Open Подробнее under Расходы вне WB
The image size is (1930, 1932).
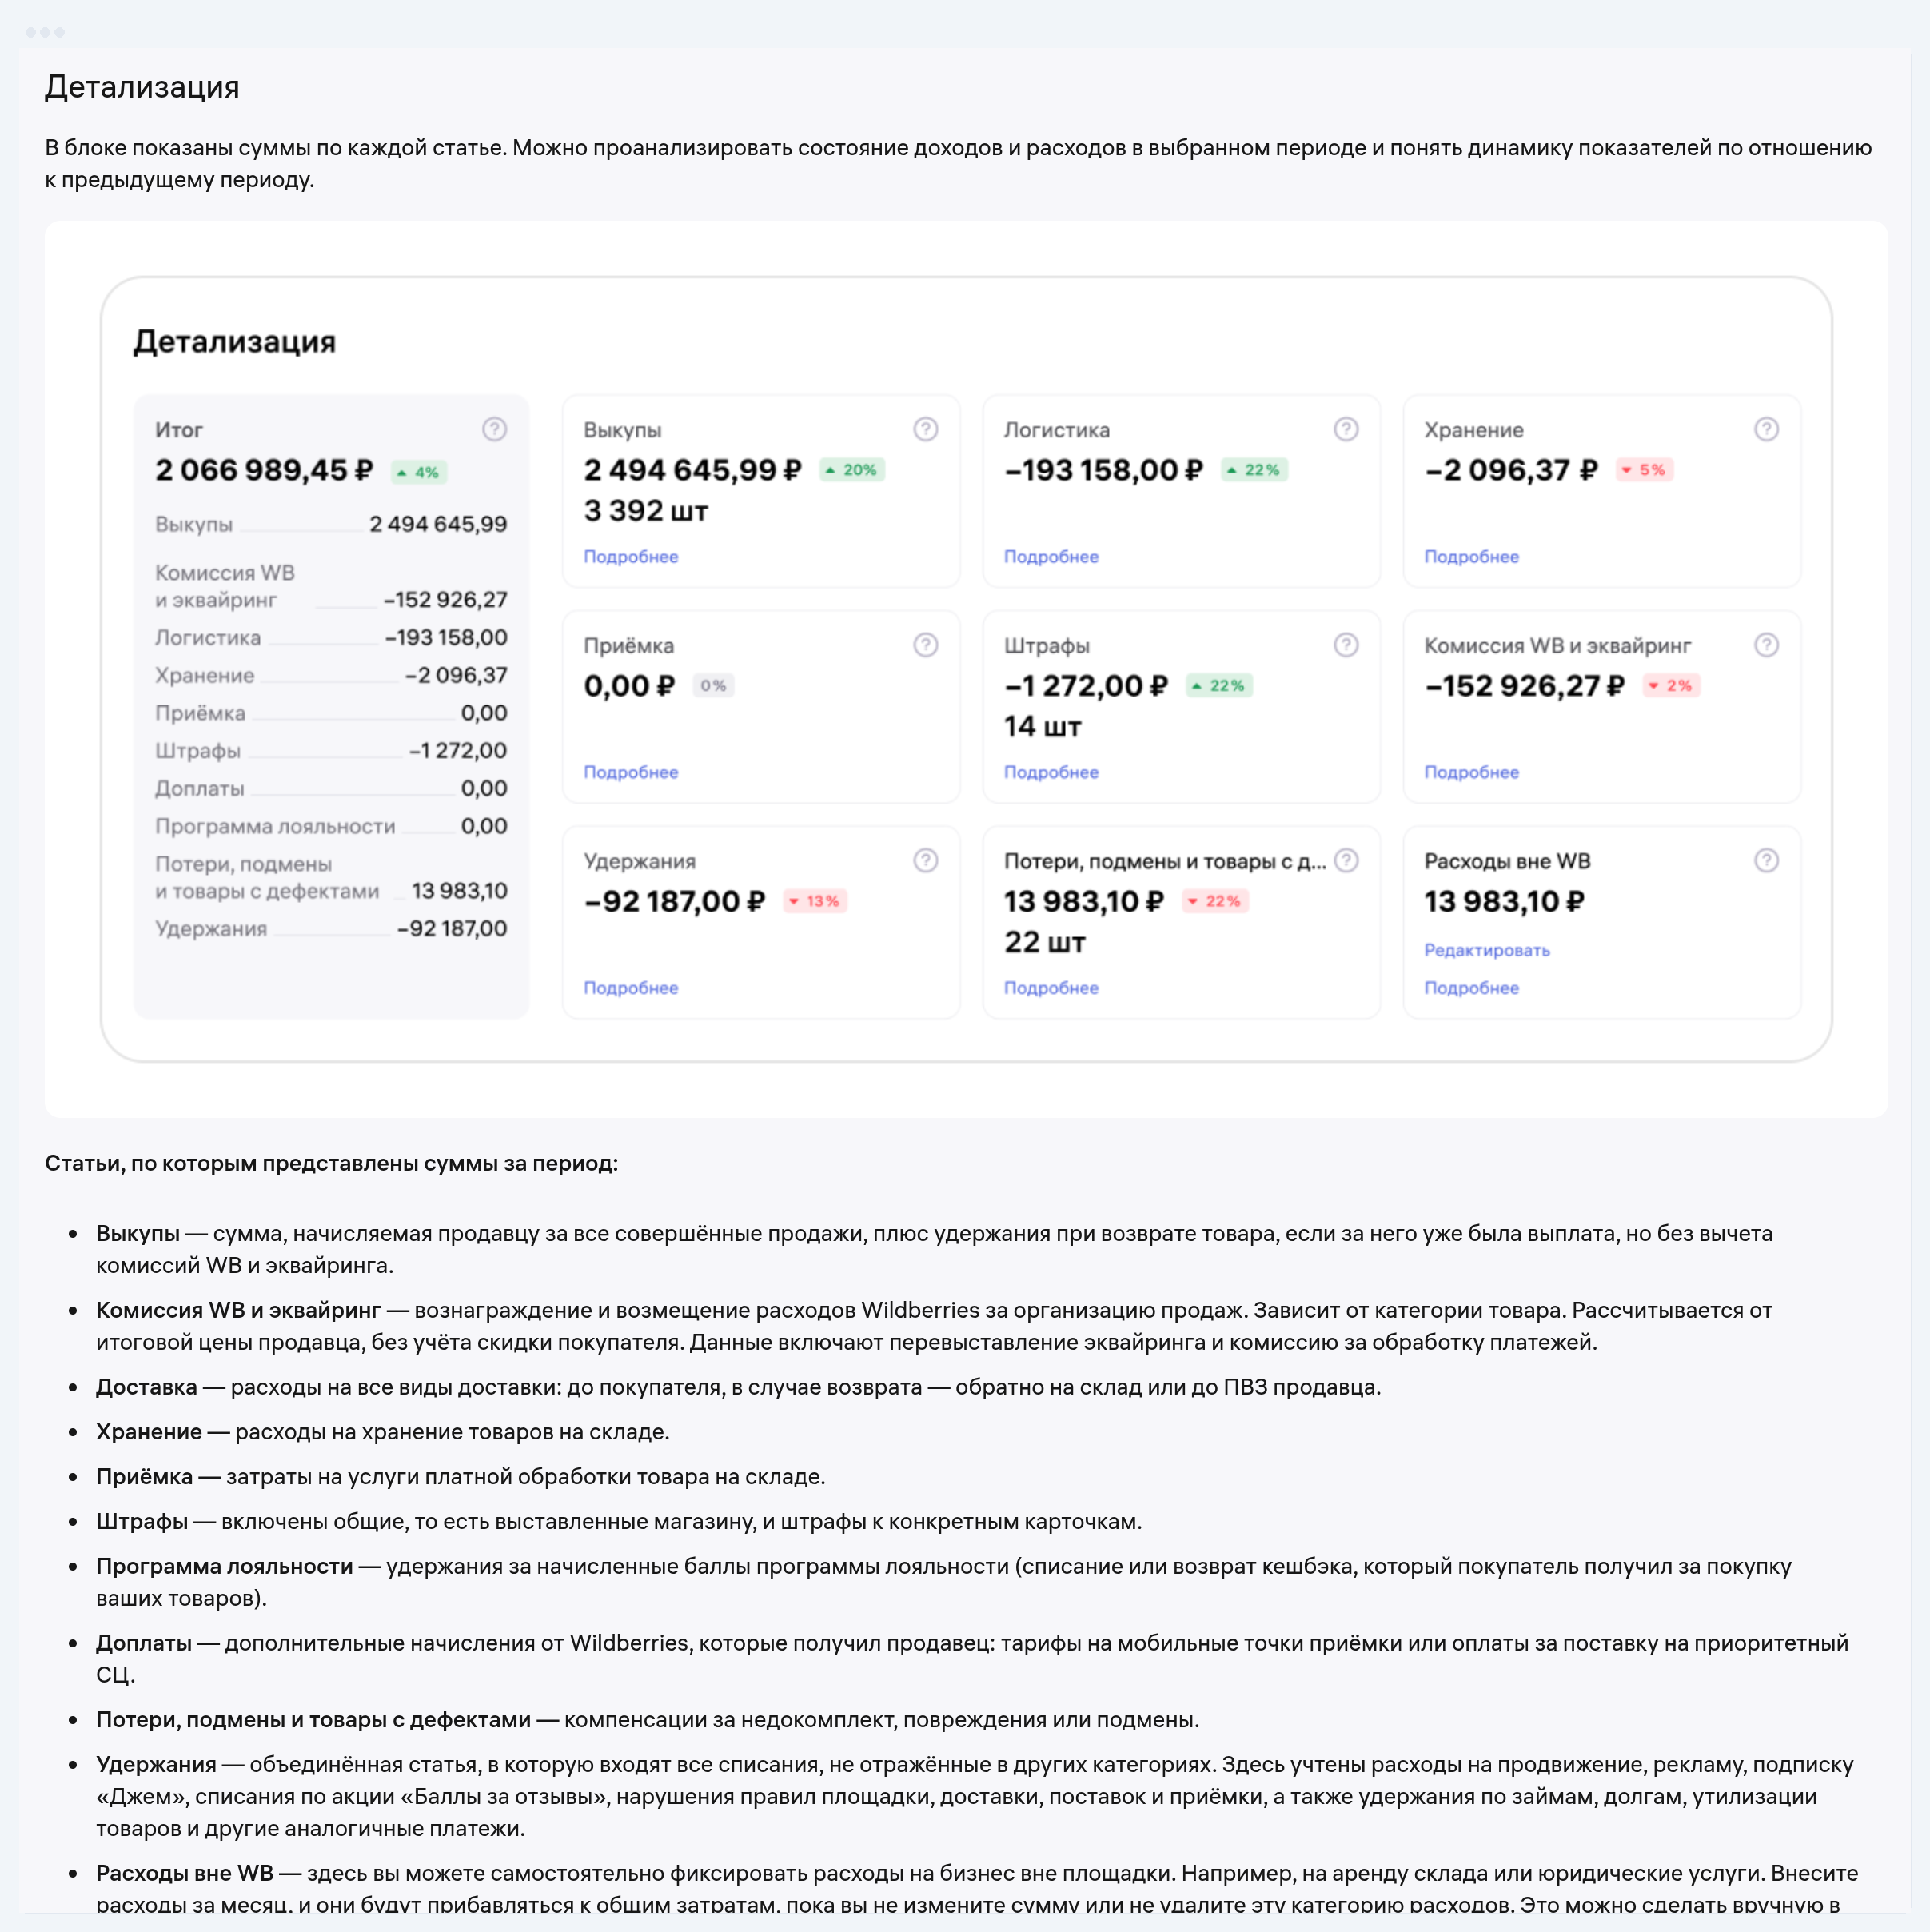coord(1472,988)
